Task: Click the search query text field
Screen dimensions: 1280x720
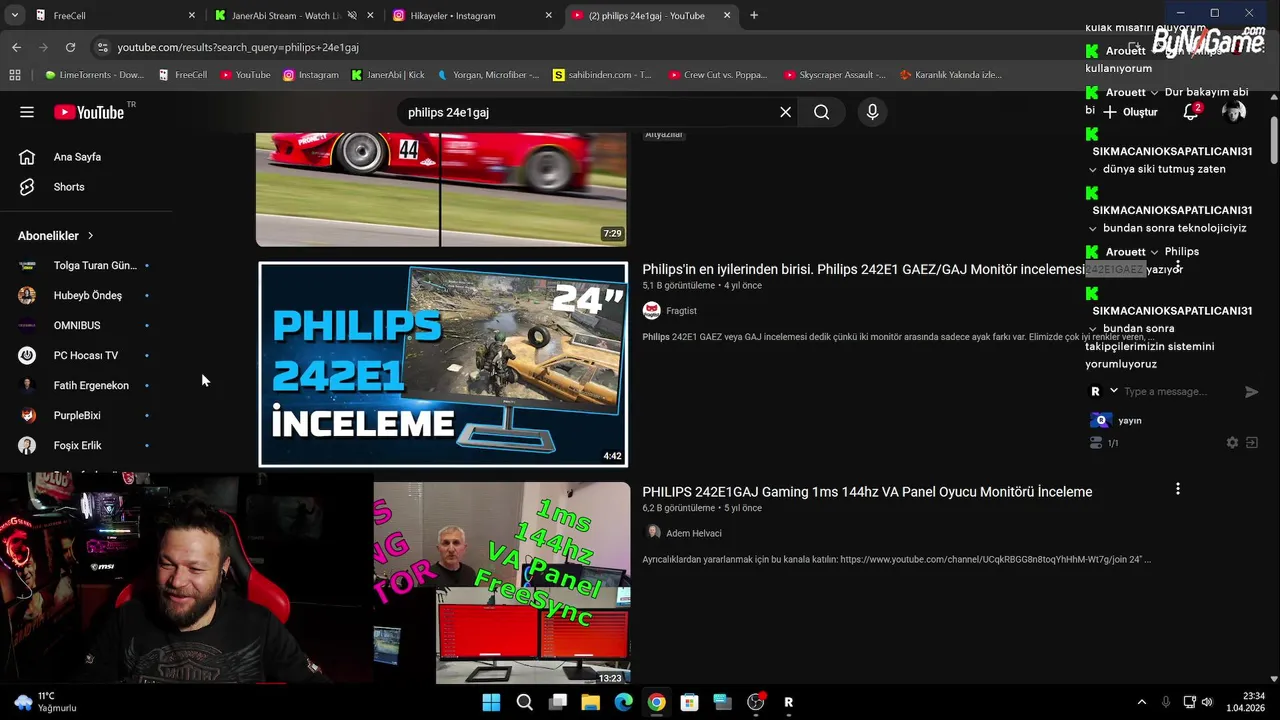Action: 588,112
